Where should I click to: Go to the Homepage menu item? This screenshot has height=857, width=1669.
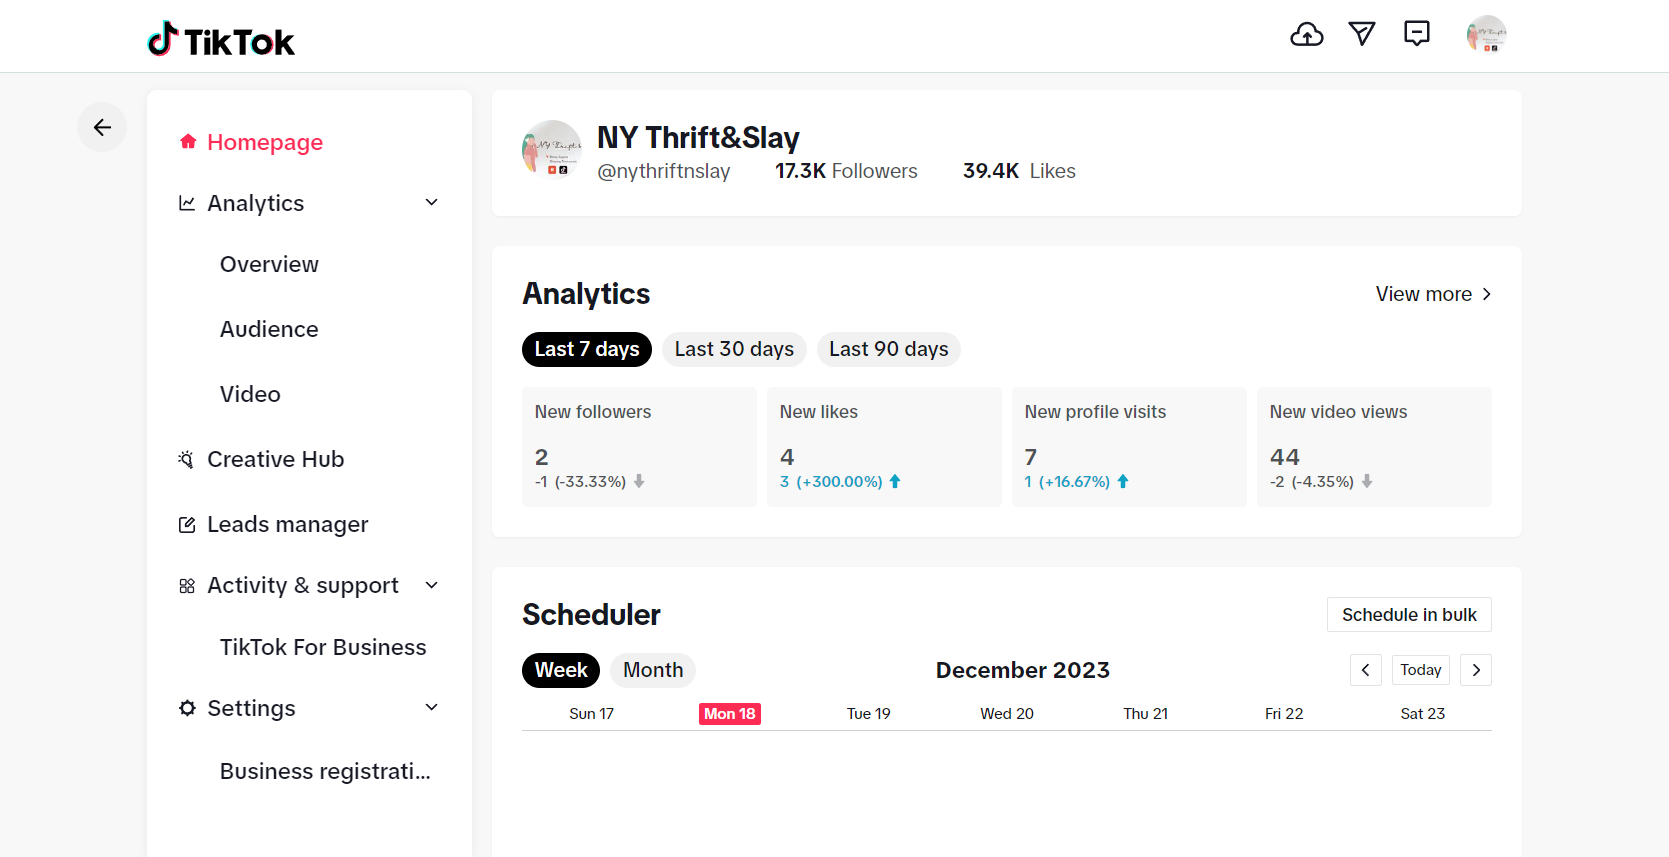click(x=264, y=142)
